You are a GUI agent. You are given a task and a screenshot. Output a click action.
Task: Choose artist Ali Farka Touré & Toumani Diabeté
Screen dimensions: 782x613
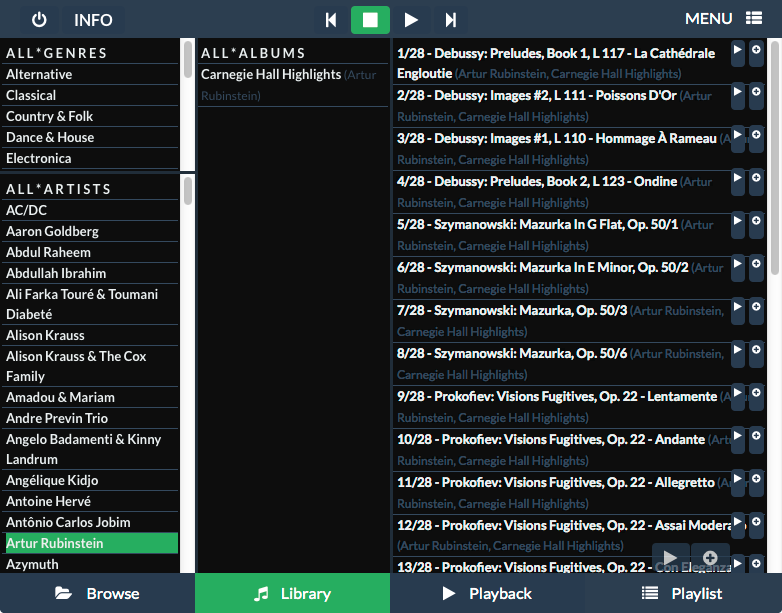point(90,304)
